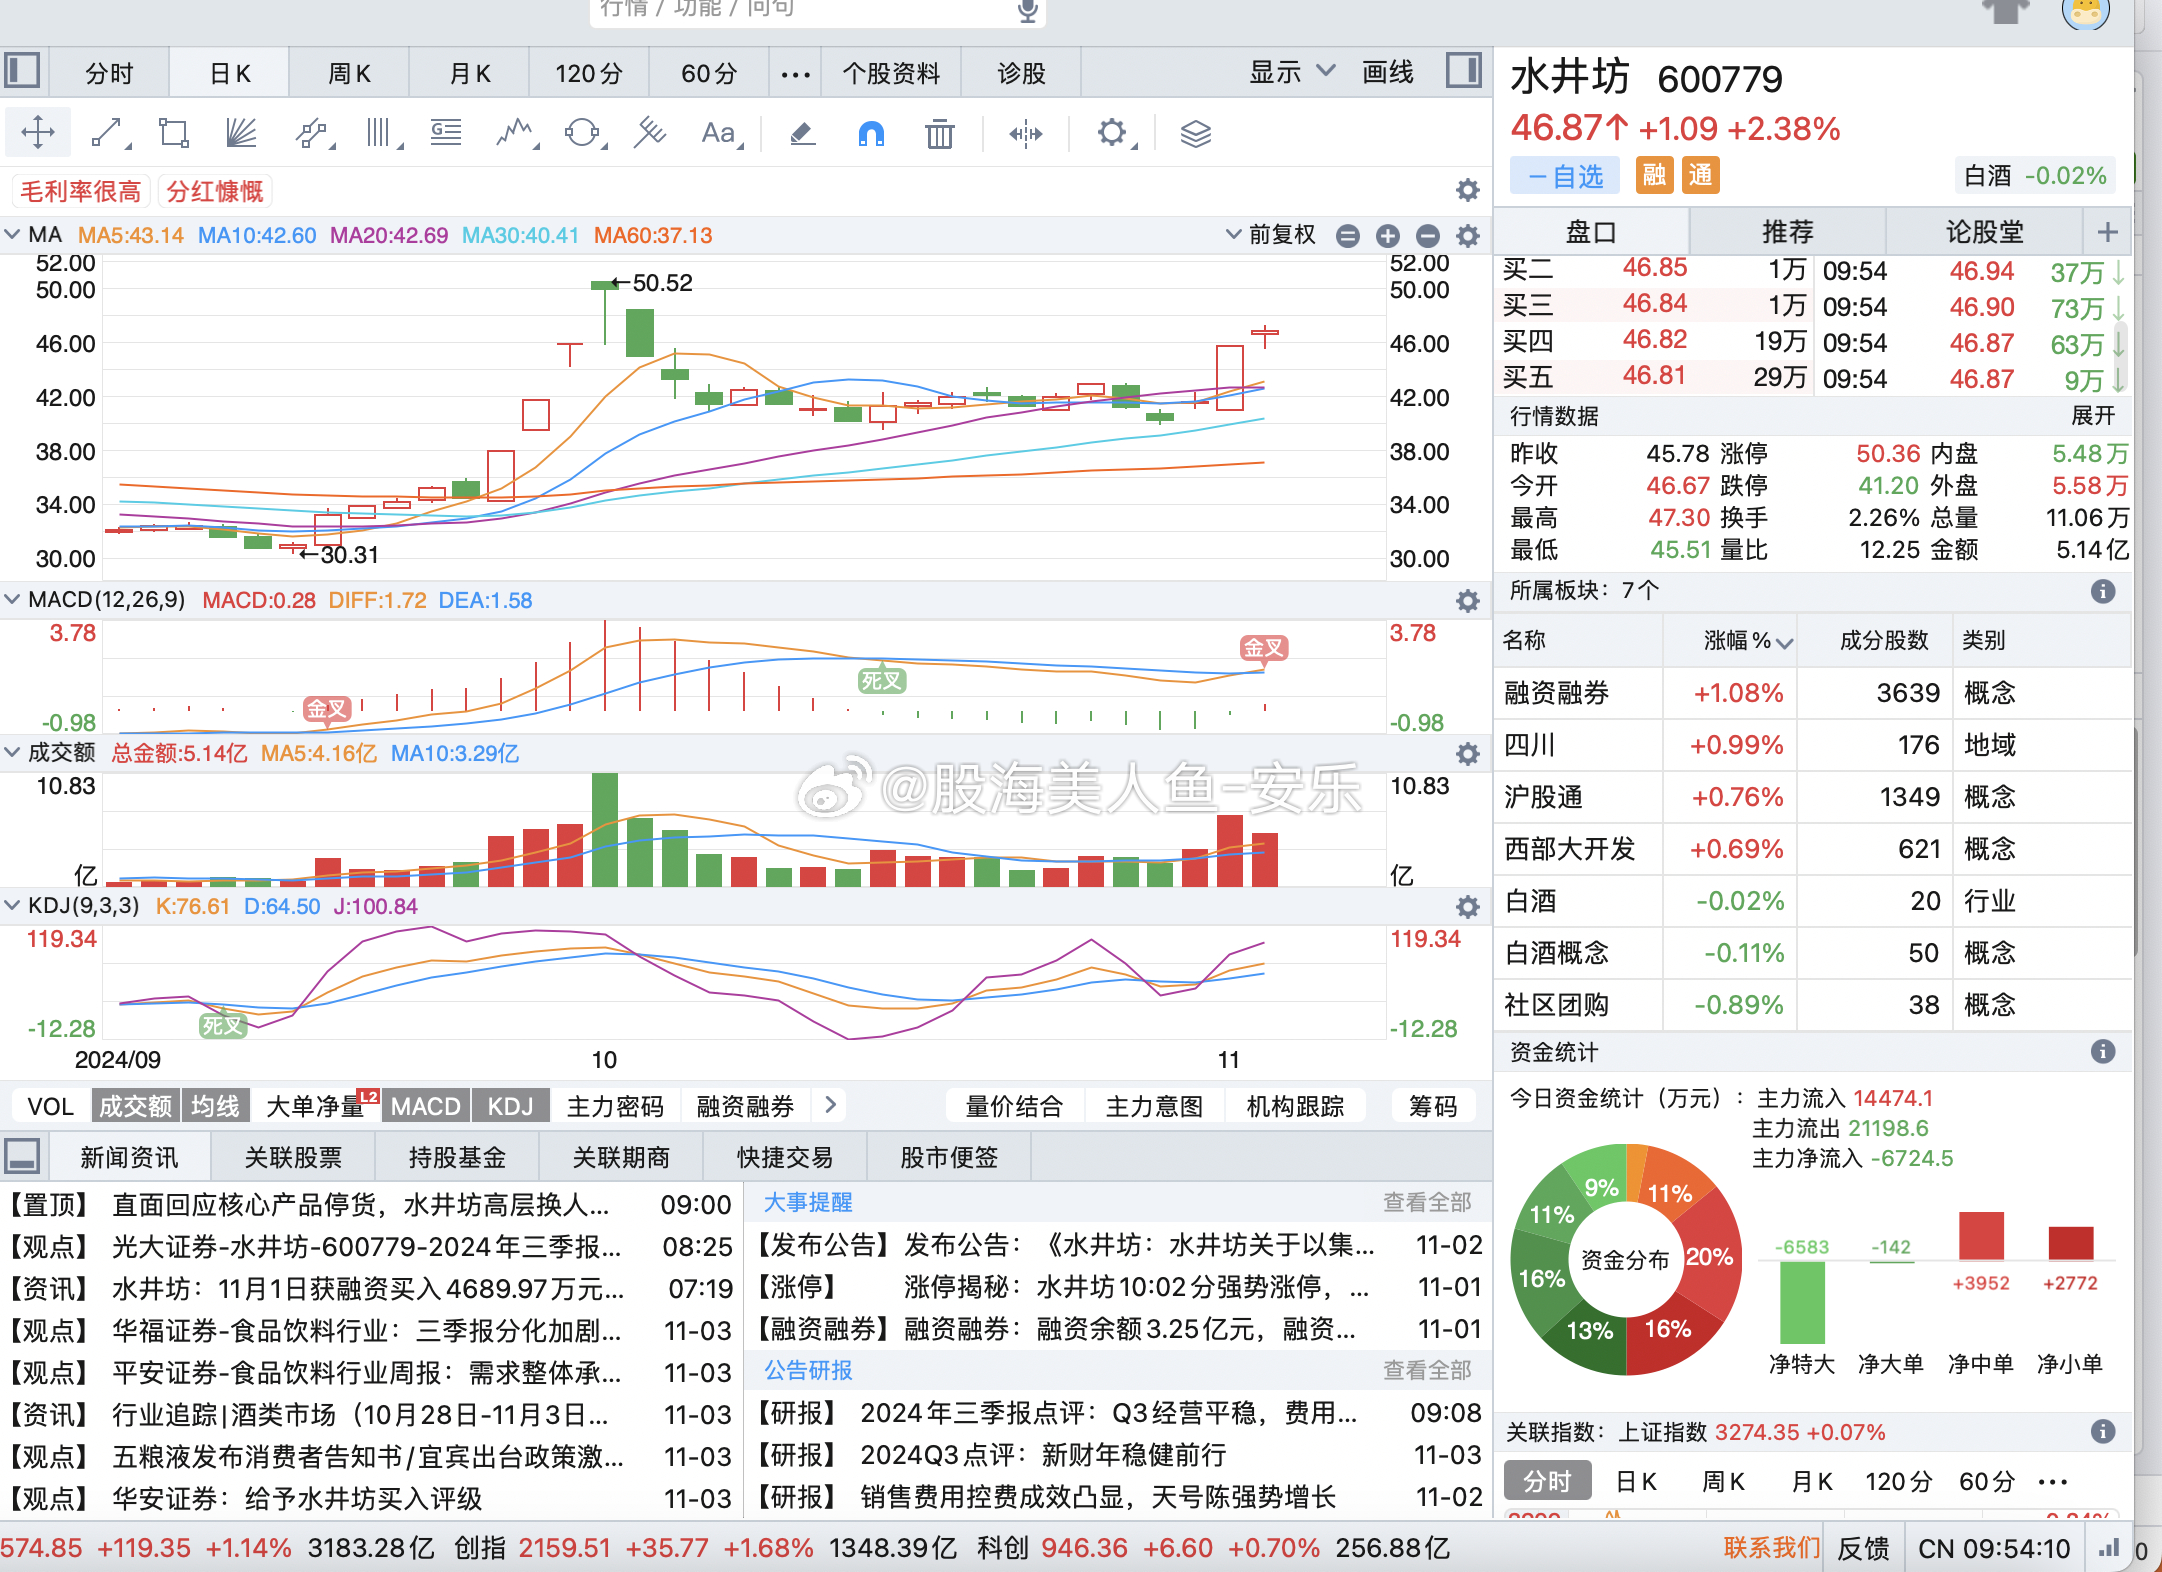
Task: Select the wave pattern drawing tool
Action: tap(516, 133)
